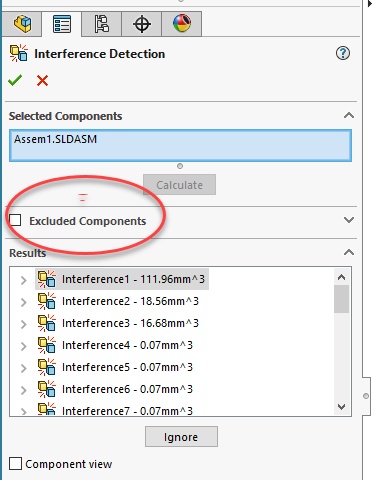Click the Calculate button

(x=179, y=185)
